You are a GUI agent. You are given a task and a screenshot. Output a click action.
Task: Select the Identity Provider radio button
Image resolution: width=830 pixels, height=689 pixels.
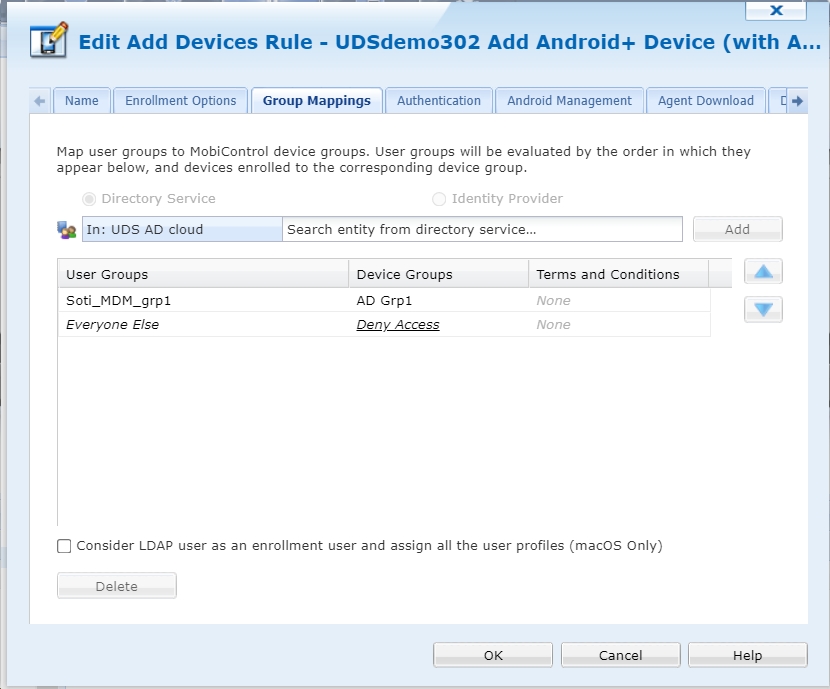(439, 199)
